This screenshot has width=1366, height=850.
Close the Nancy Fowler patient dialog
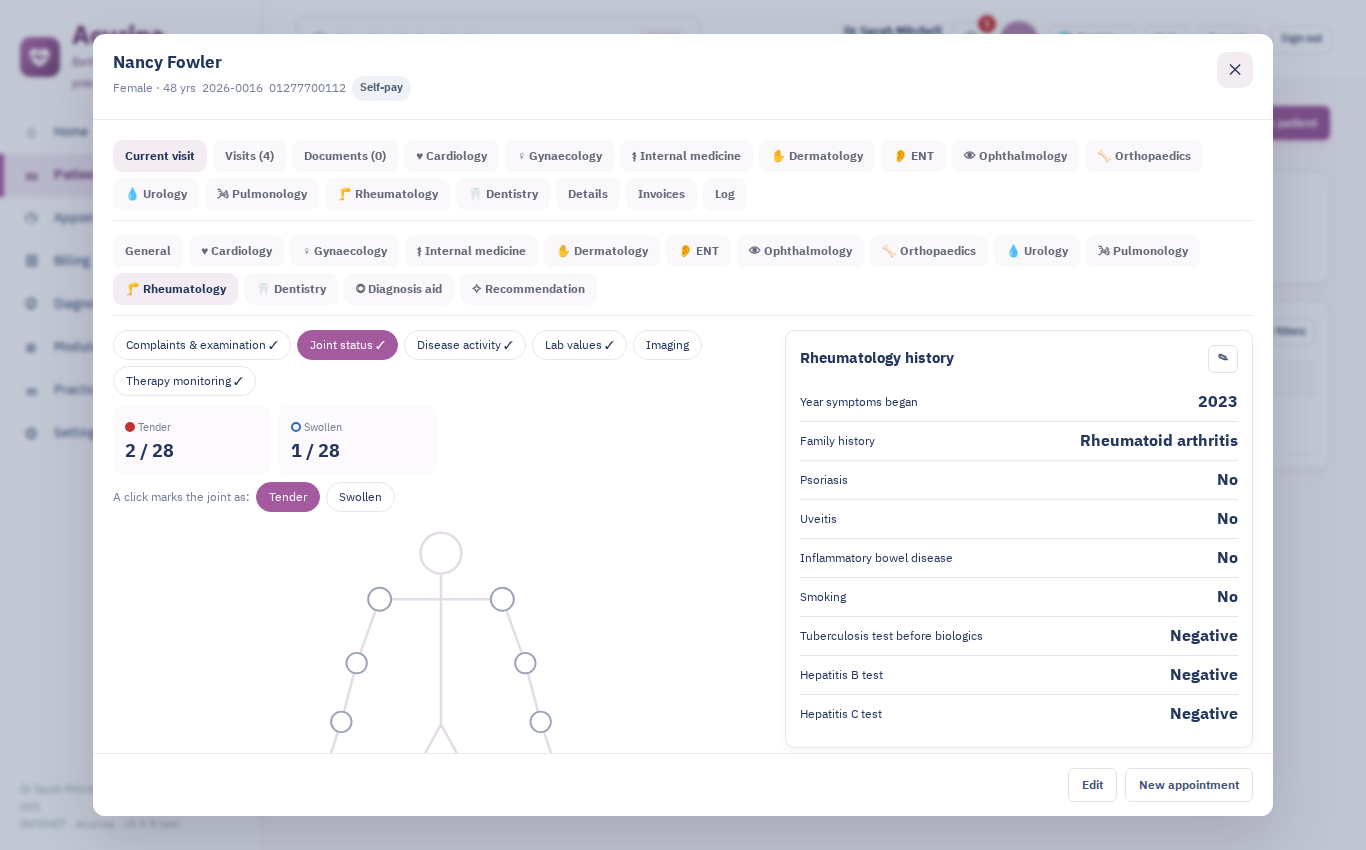(x=1235, y=70)
